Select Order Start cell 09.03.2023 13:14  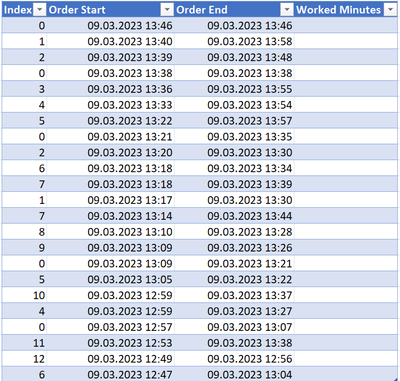click(110, 216)
